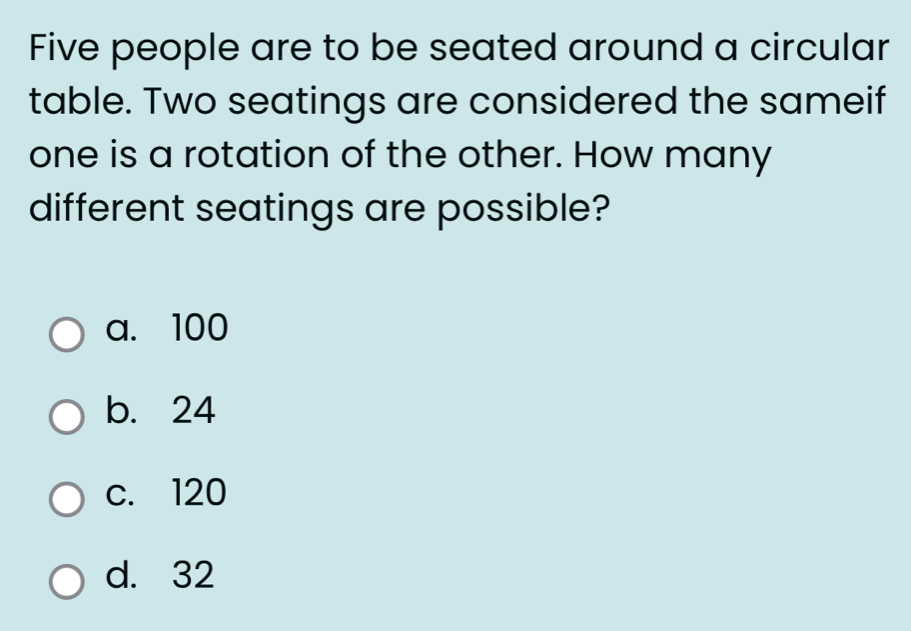
Task: Select radio button for option a
Action: (67, 335)
